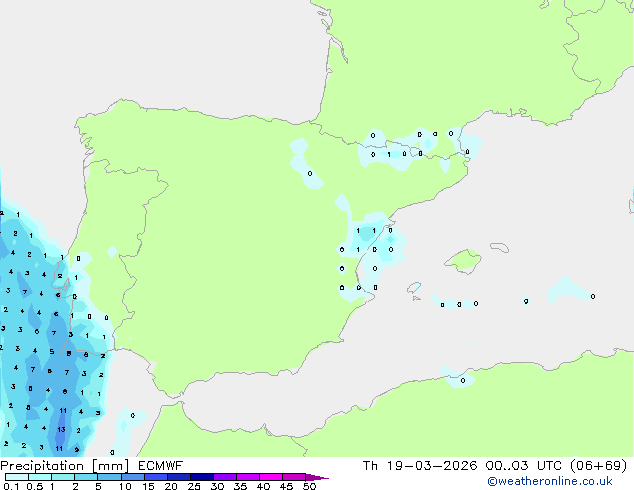
Task: Click the Precipitation [mm] title text
Action: pos(65,466)
